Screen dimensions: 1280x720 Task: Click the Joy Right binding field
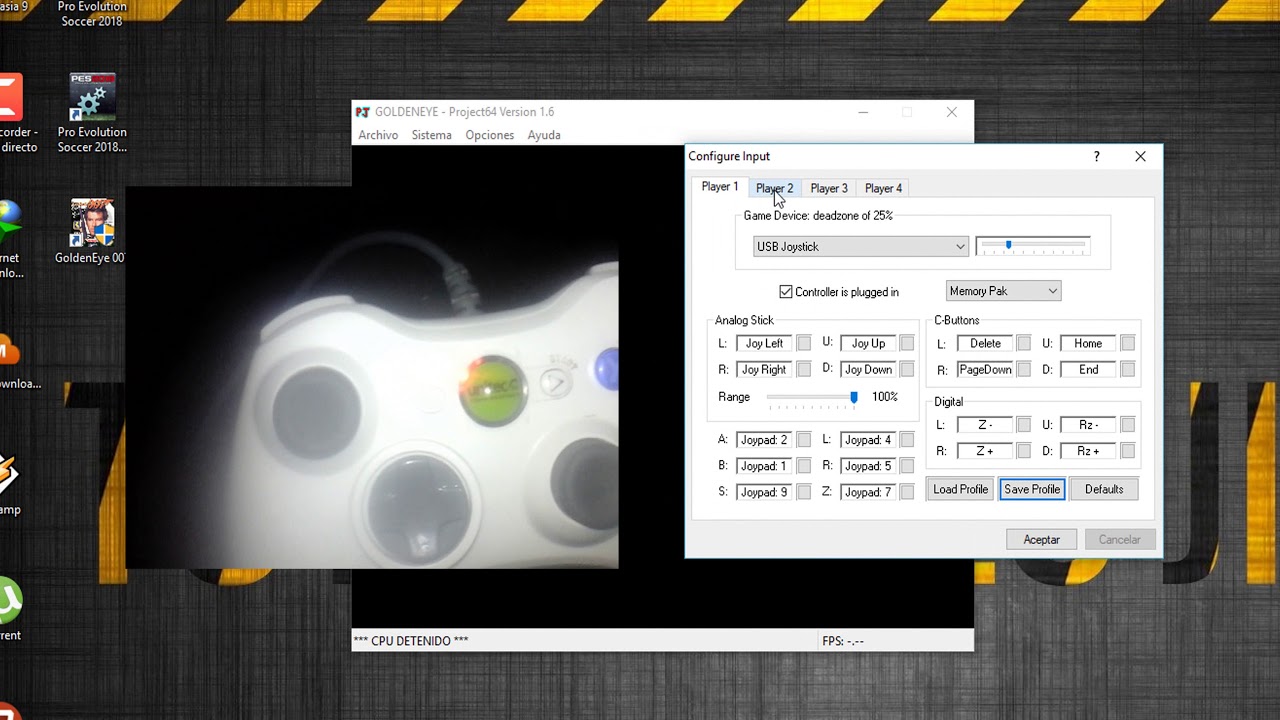coord(764,369)
